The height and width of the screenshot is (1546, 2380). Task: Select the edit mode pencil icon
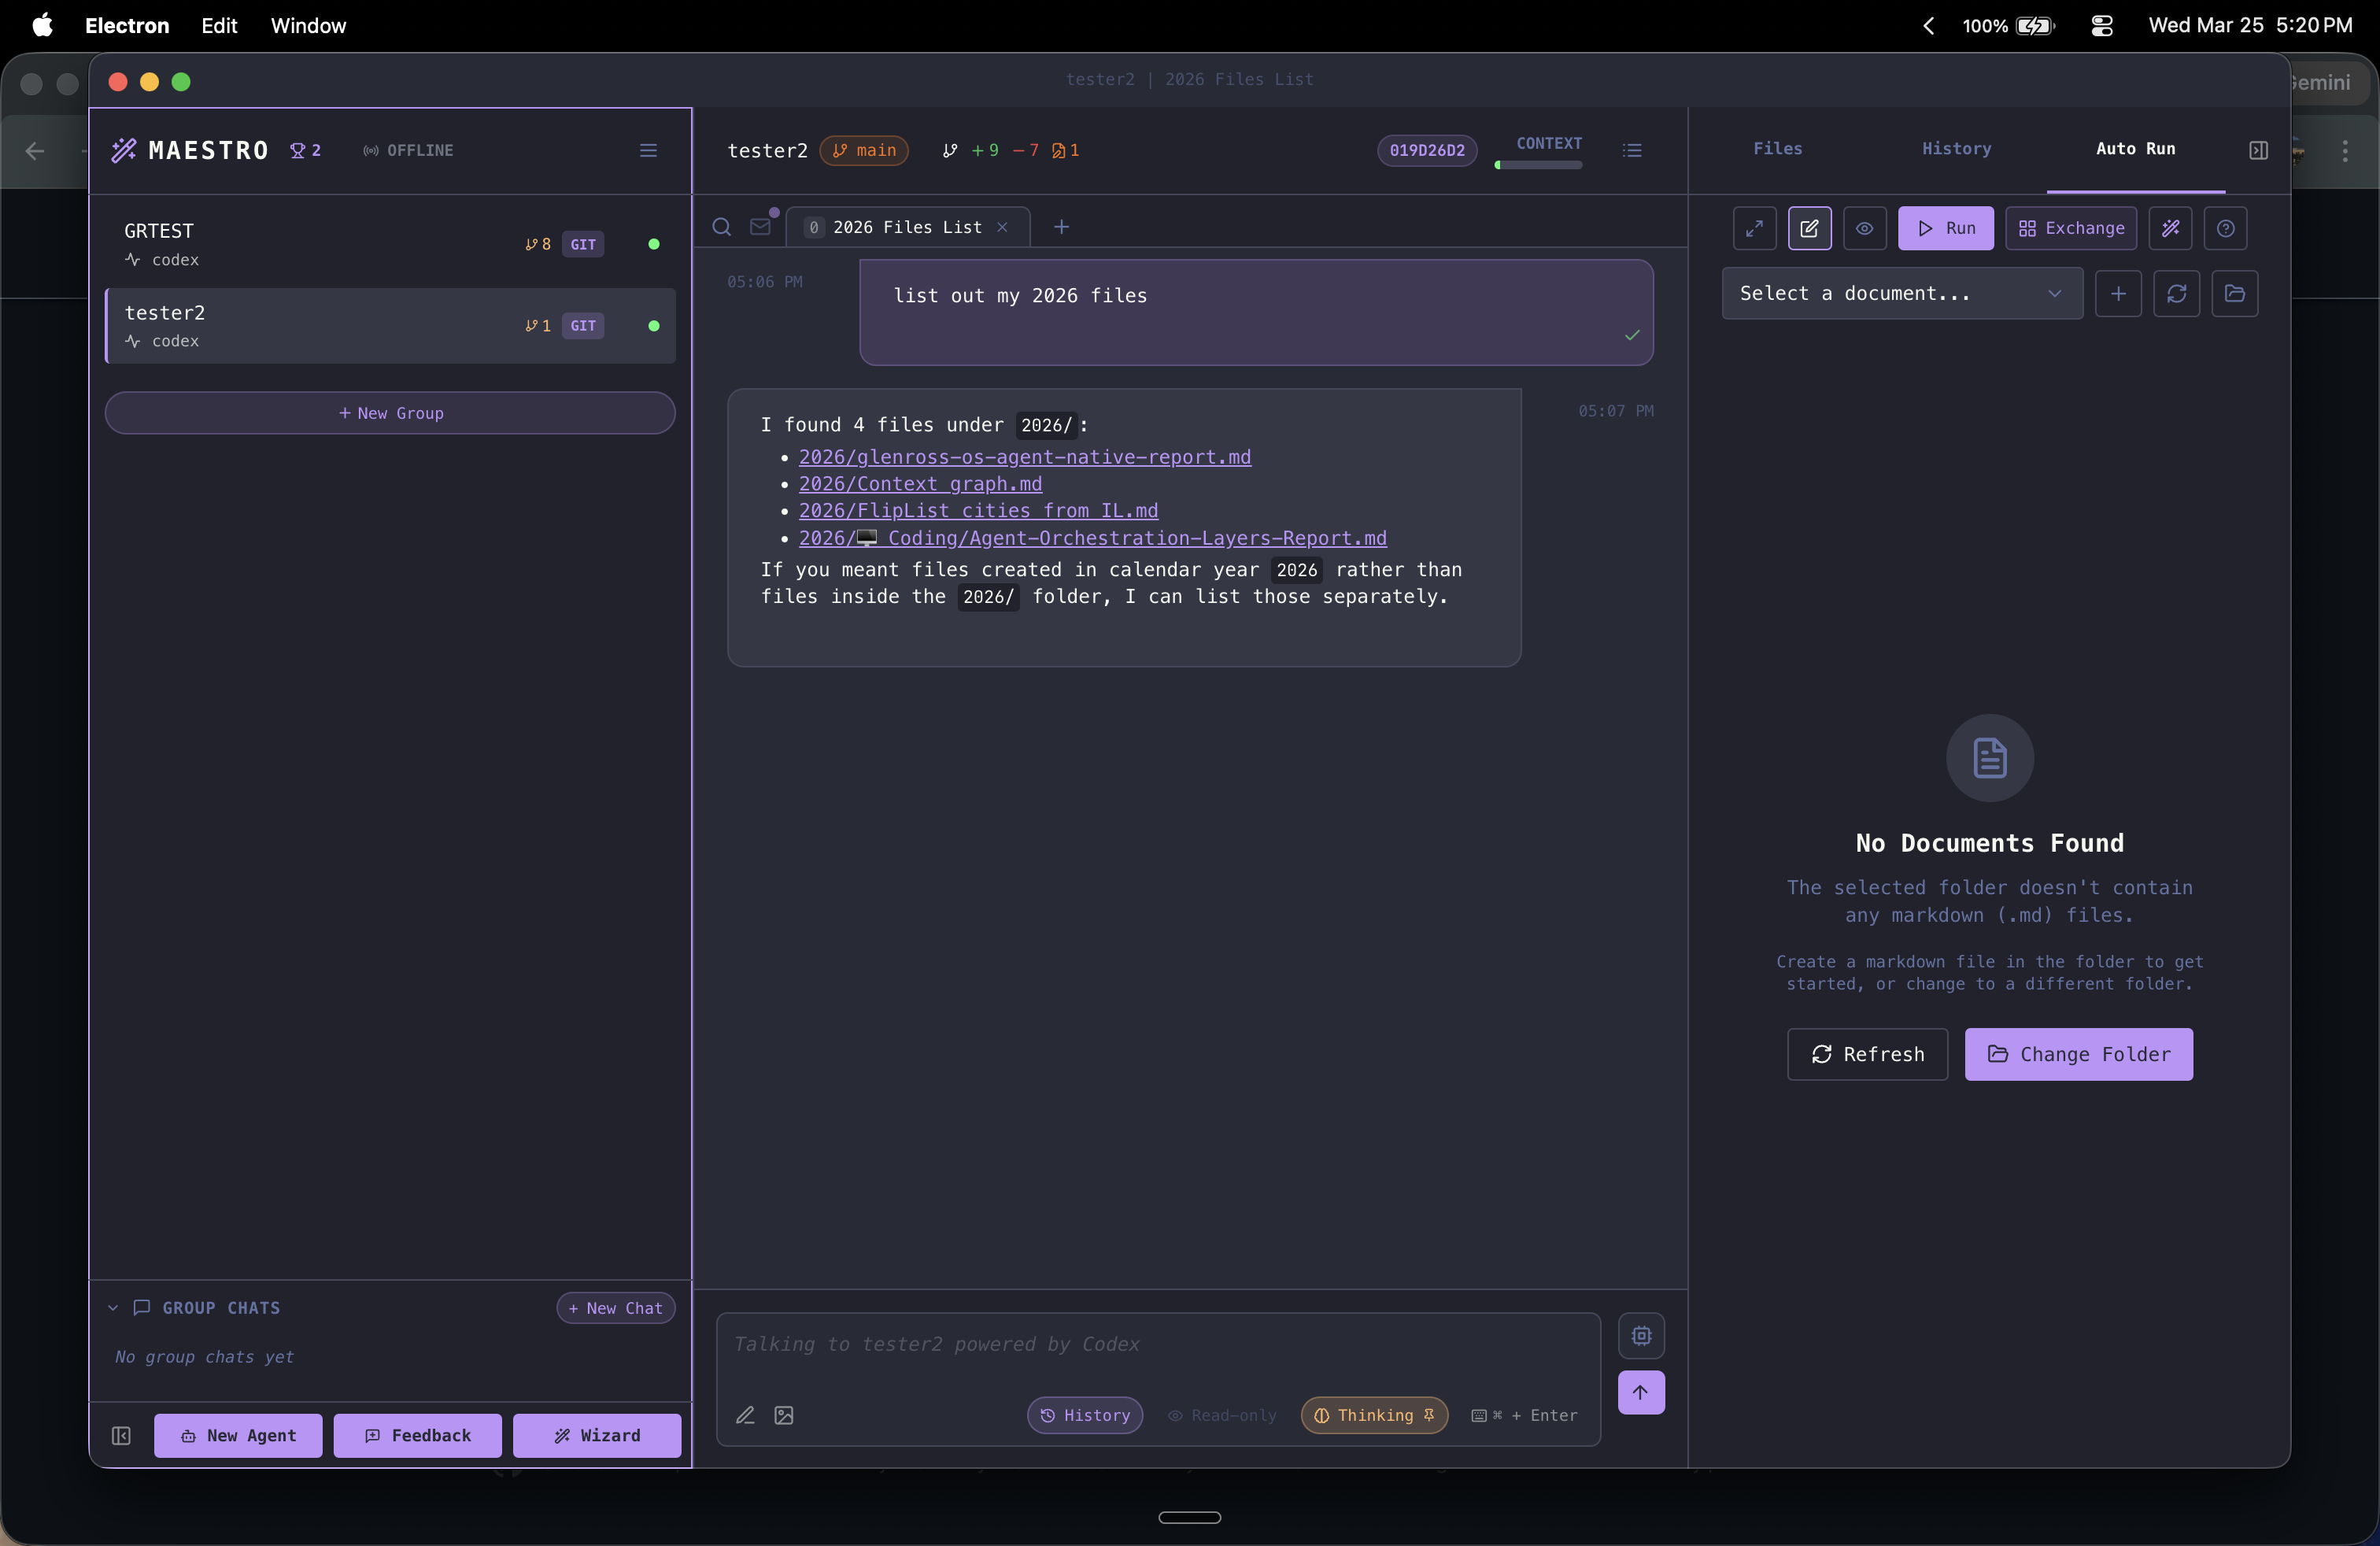1809,228
